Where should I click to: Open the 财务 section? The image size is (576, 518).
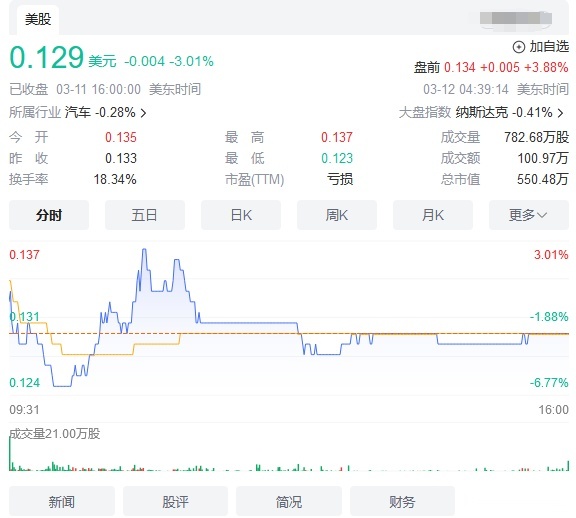pos(402,501)
